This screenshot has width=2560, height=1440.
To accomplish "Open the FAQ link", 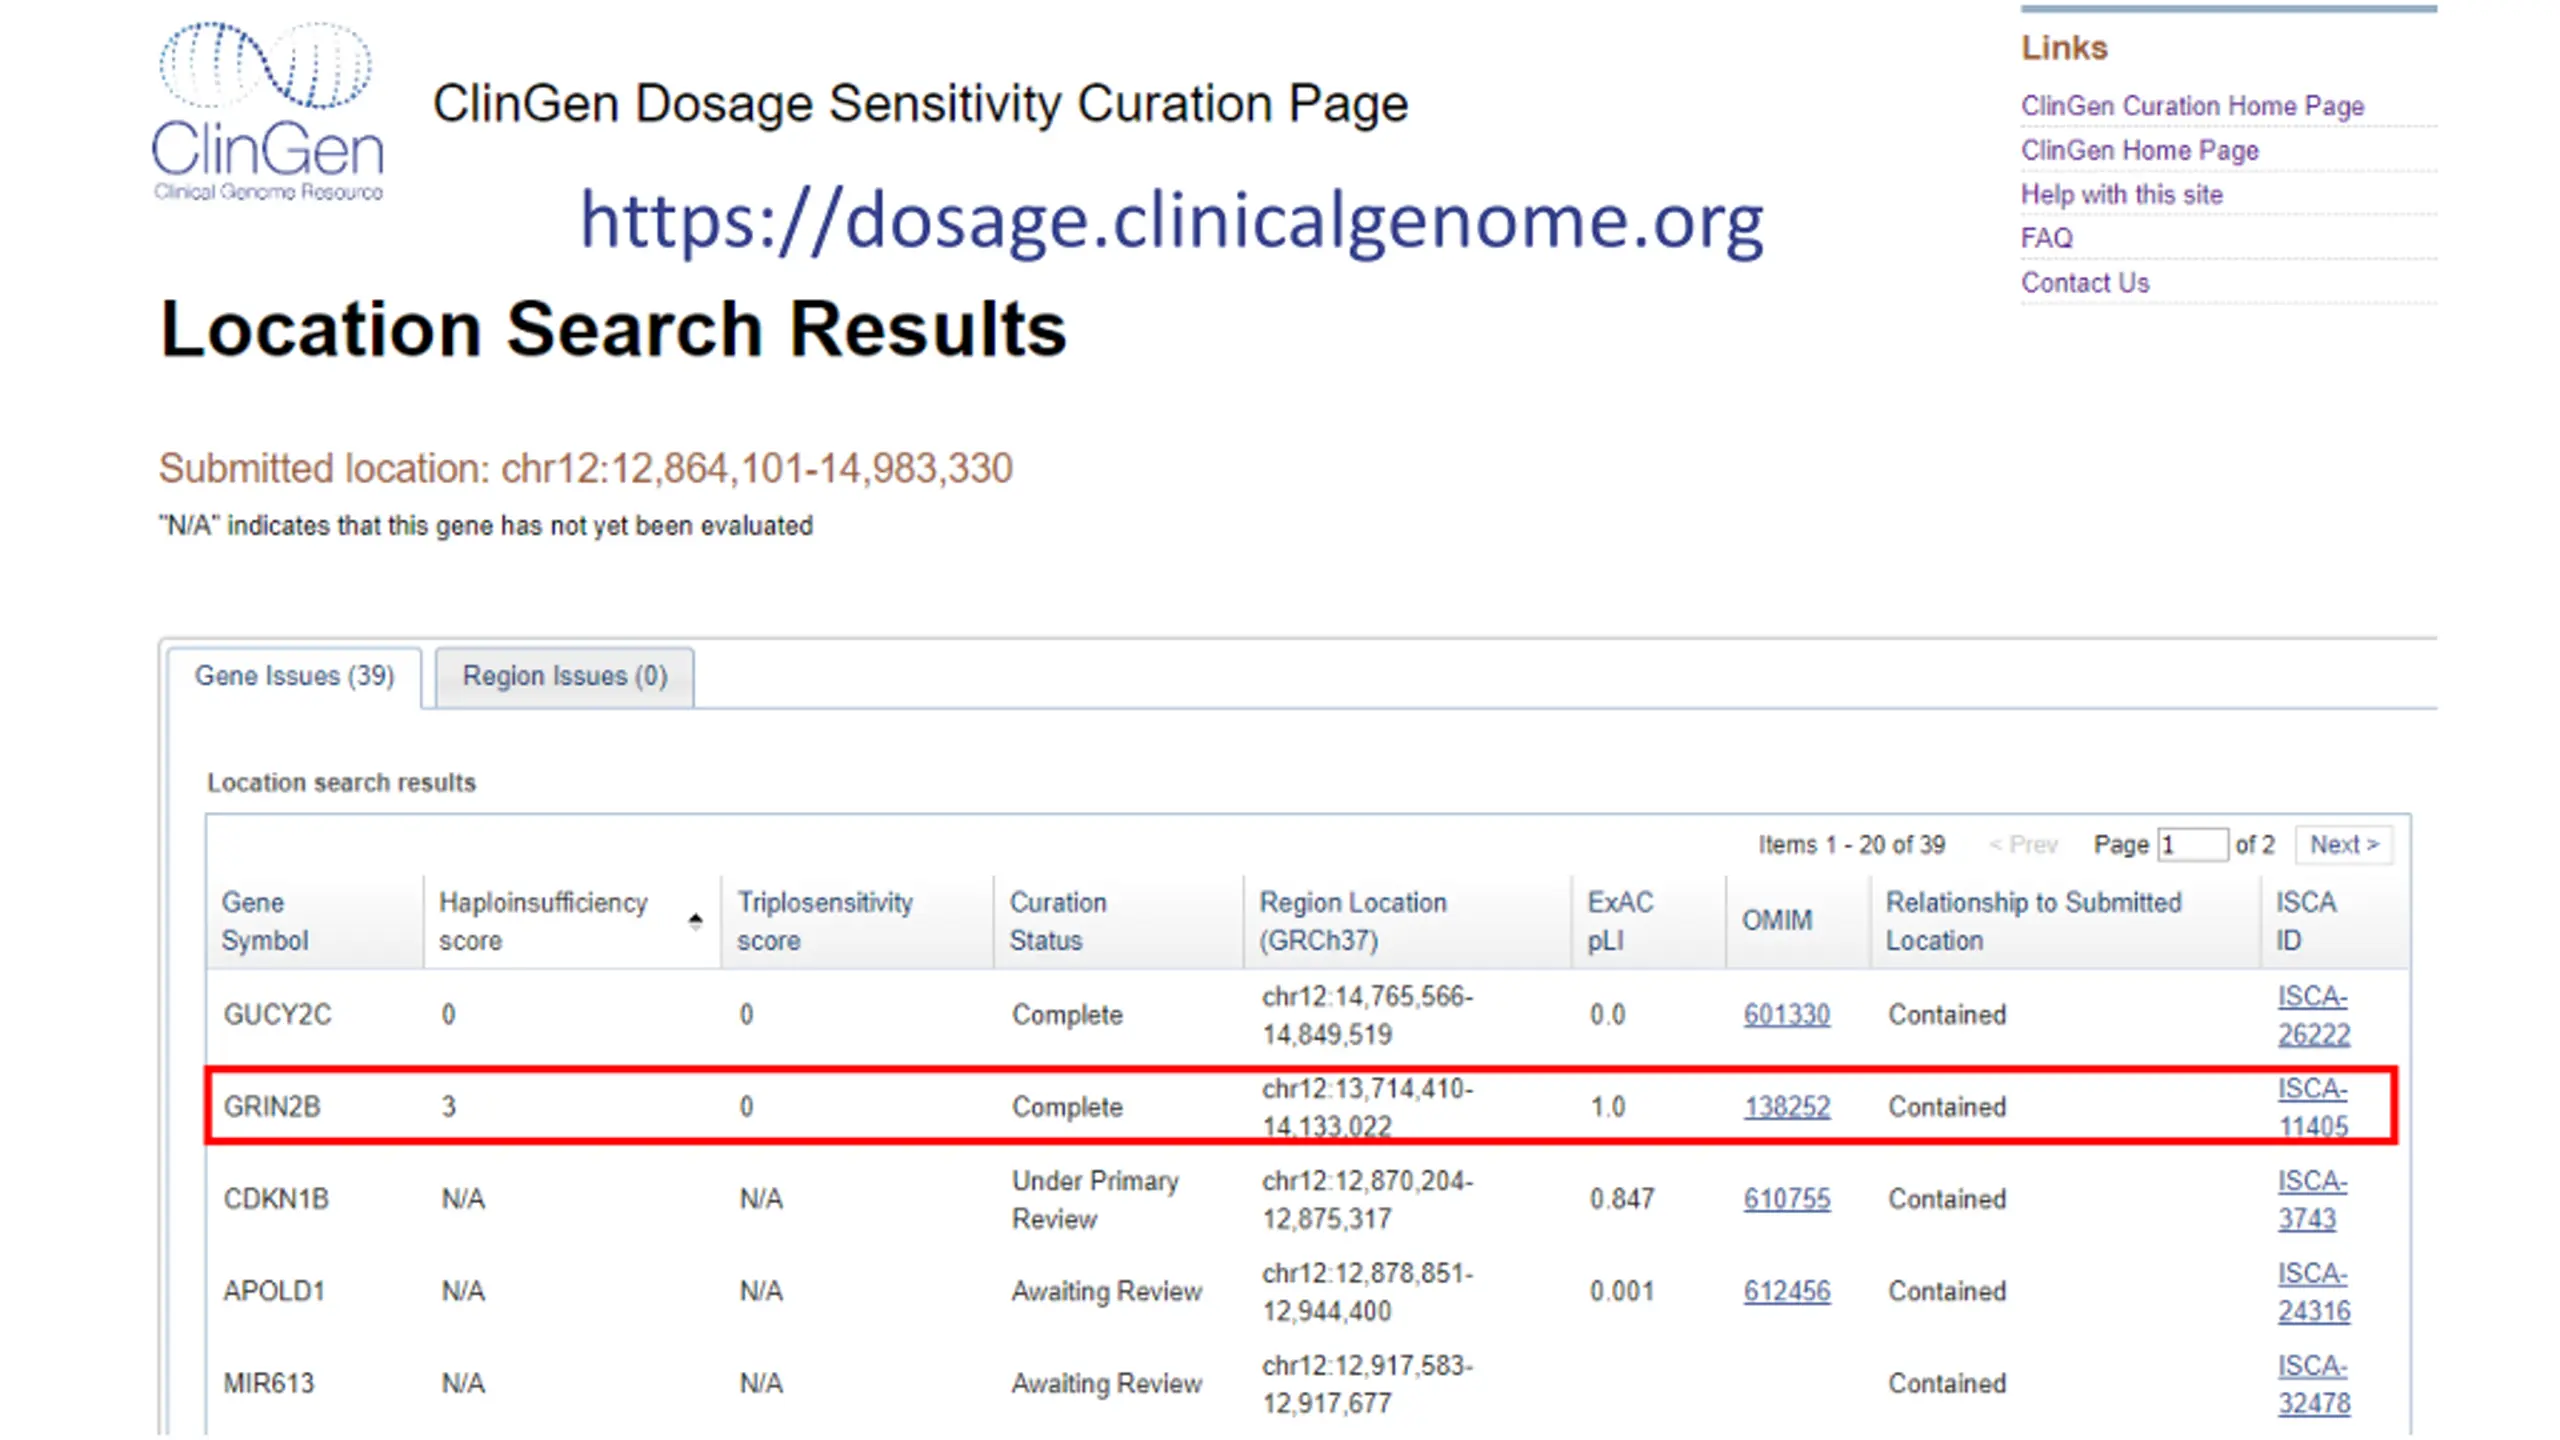I will [x=2046, y=238].
